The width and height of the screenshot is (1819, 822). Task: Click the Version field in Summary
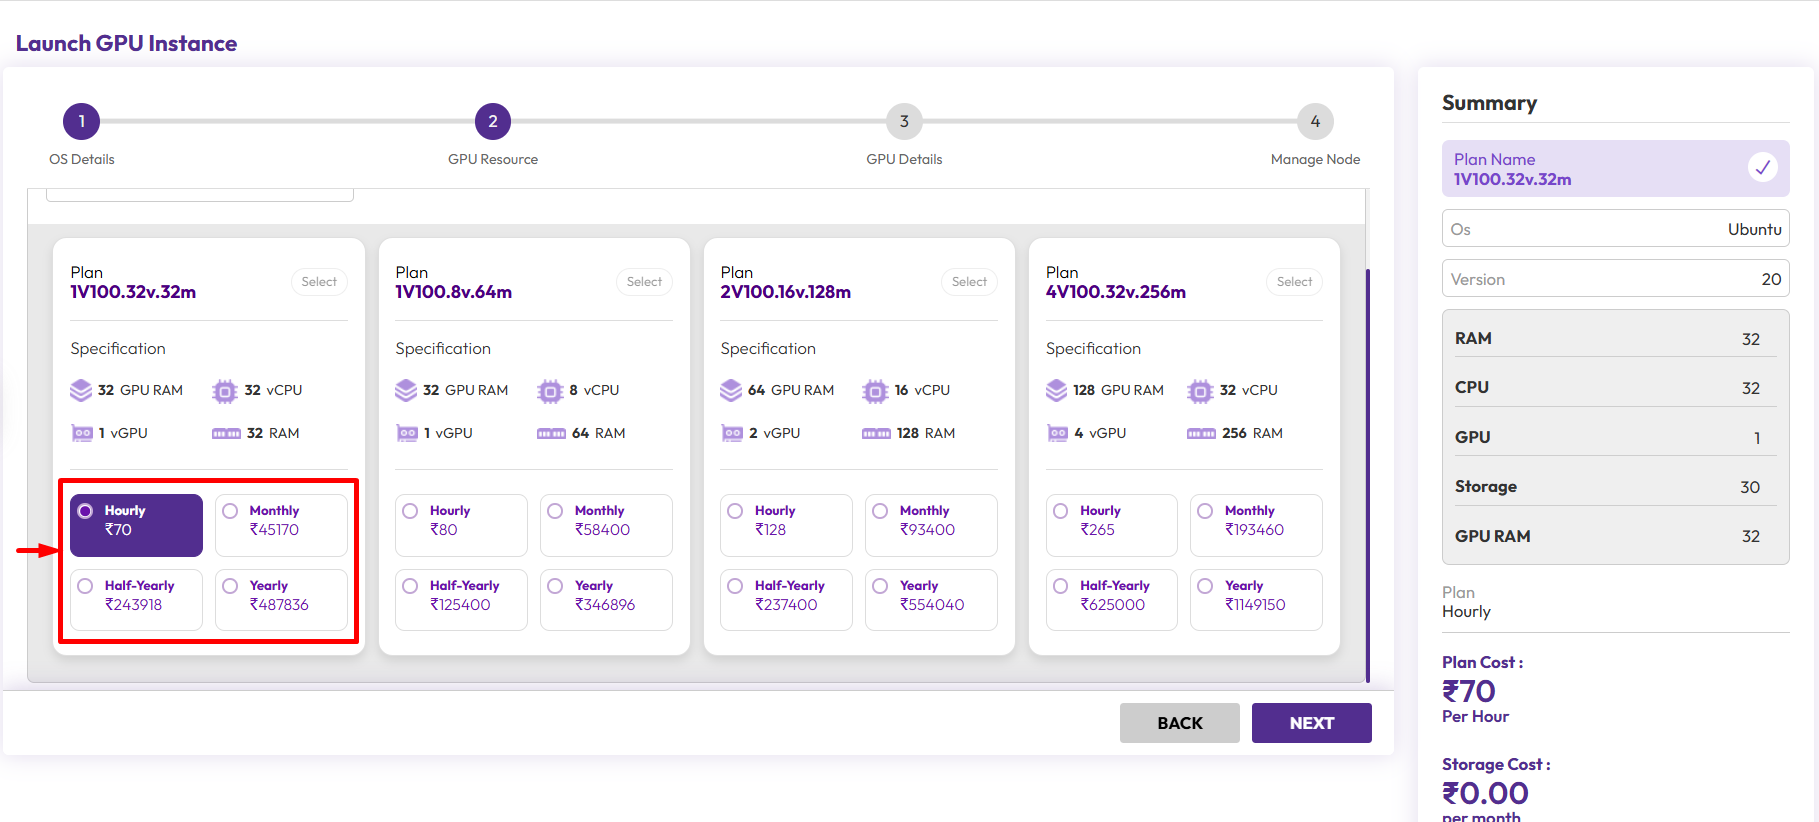click(x=1615, y=279)
